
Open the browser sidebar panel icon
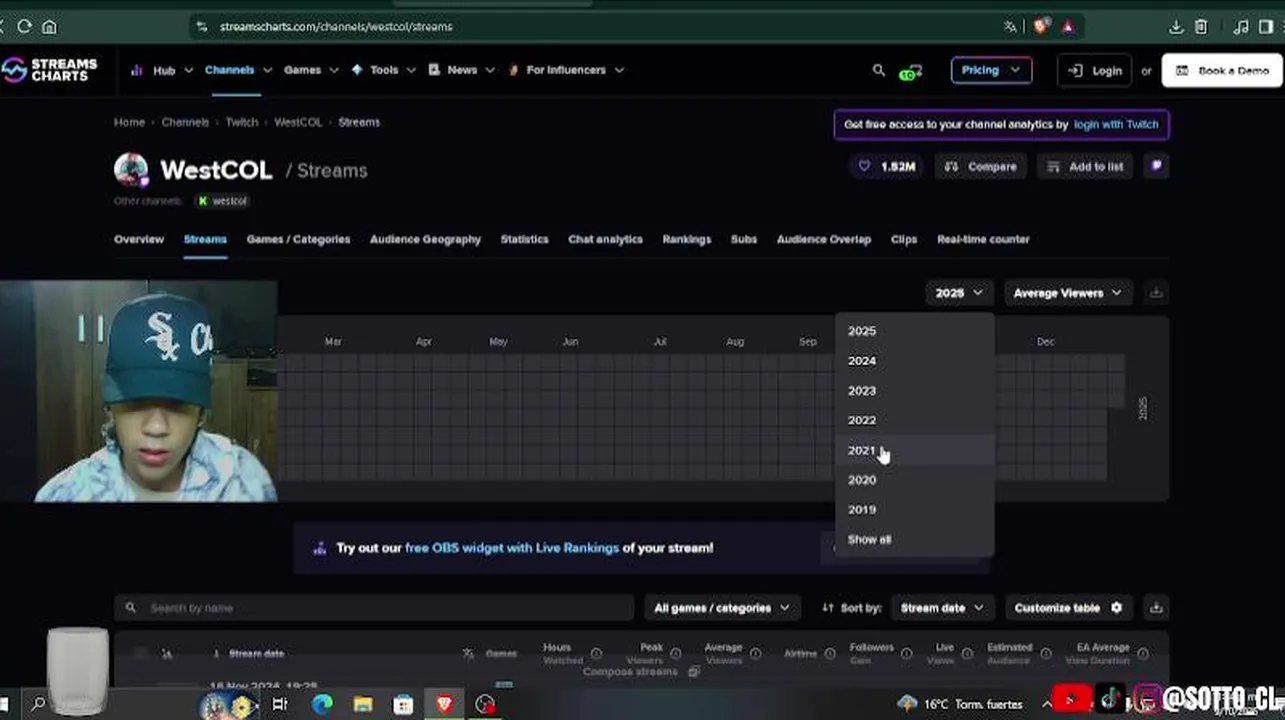coord(1266,27)
